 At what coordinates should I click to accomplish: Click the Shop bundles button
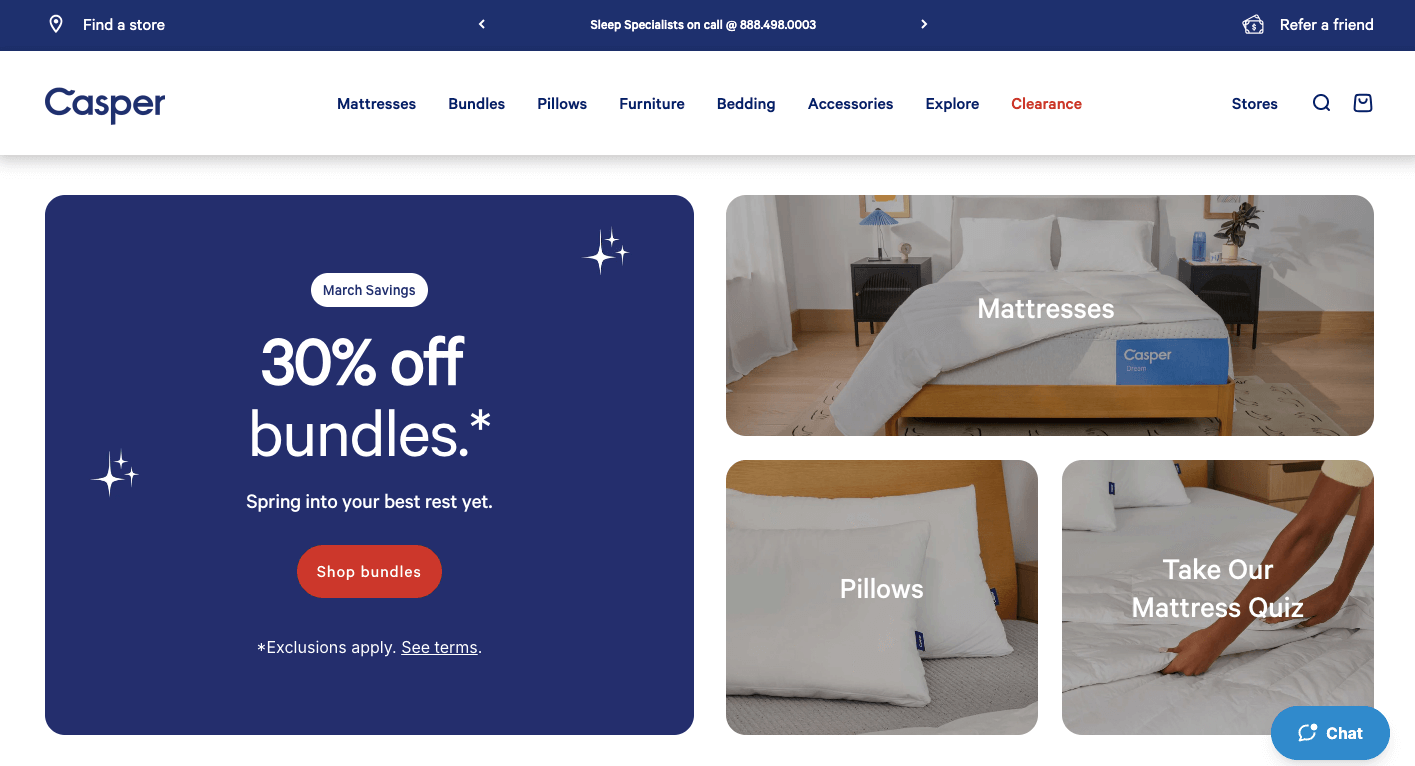369,571
